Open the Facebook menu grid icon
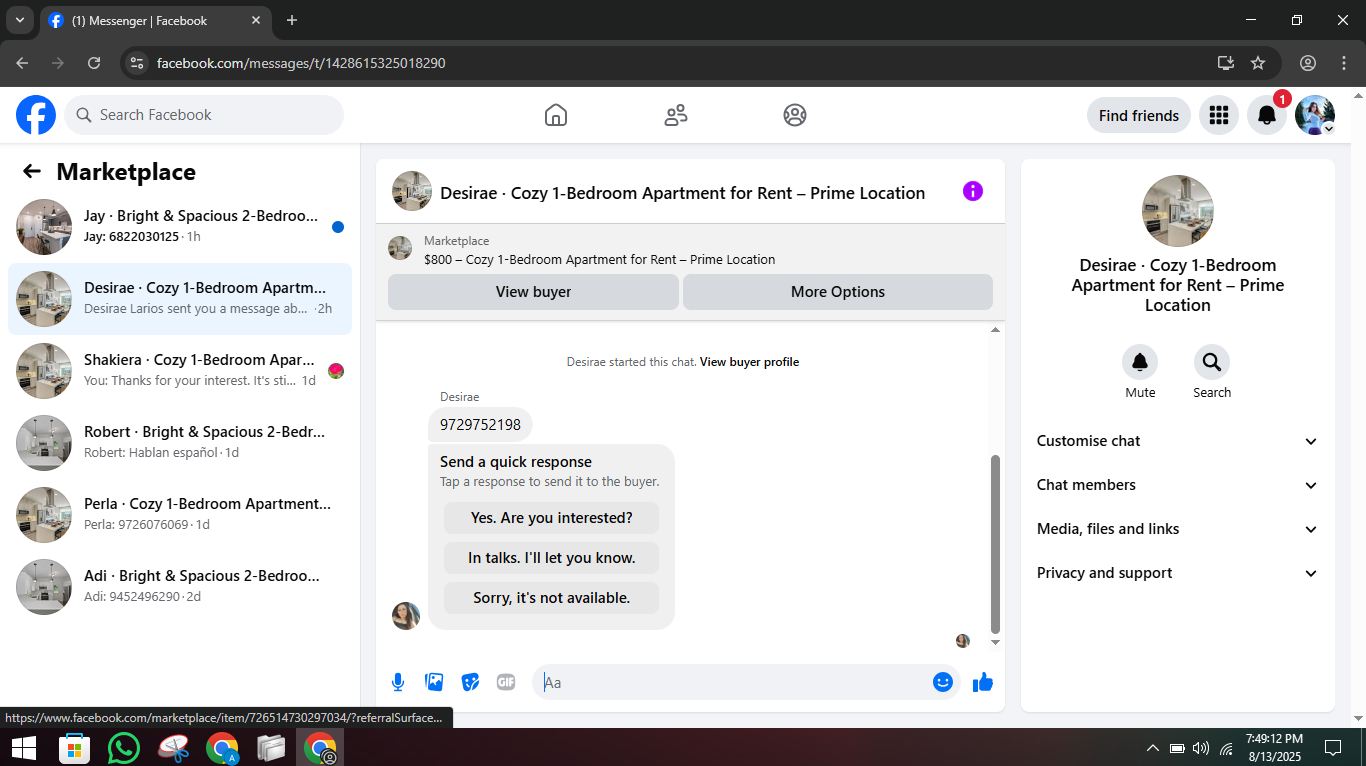 (1218, 115)
